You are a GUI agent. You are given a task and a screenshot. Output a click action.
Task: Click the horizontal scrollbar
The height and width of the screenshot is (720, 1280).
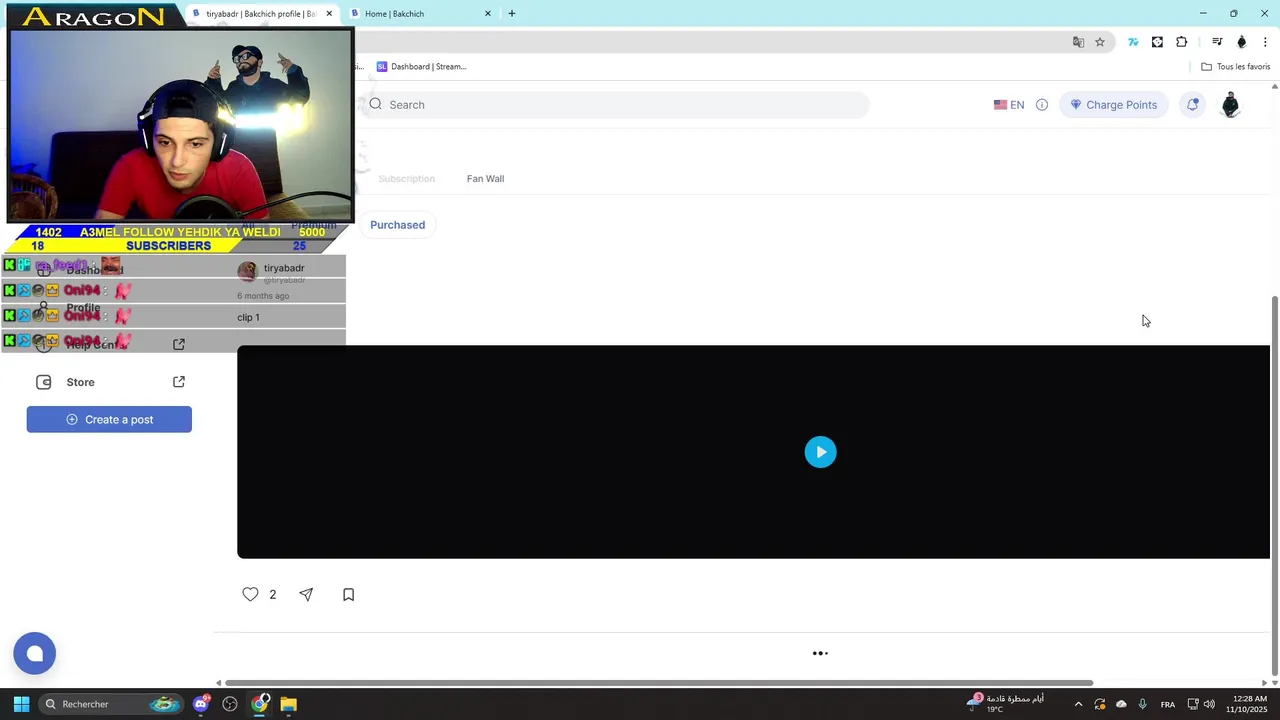click(x=658, y=683)
